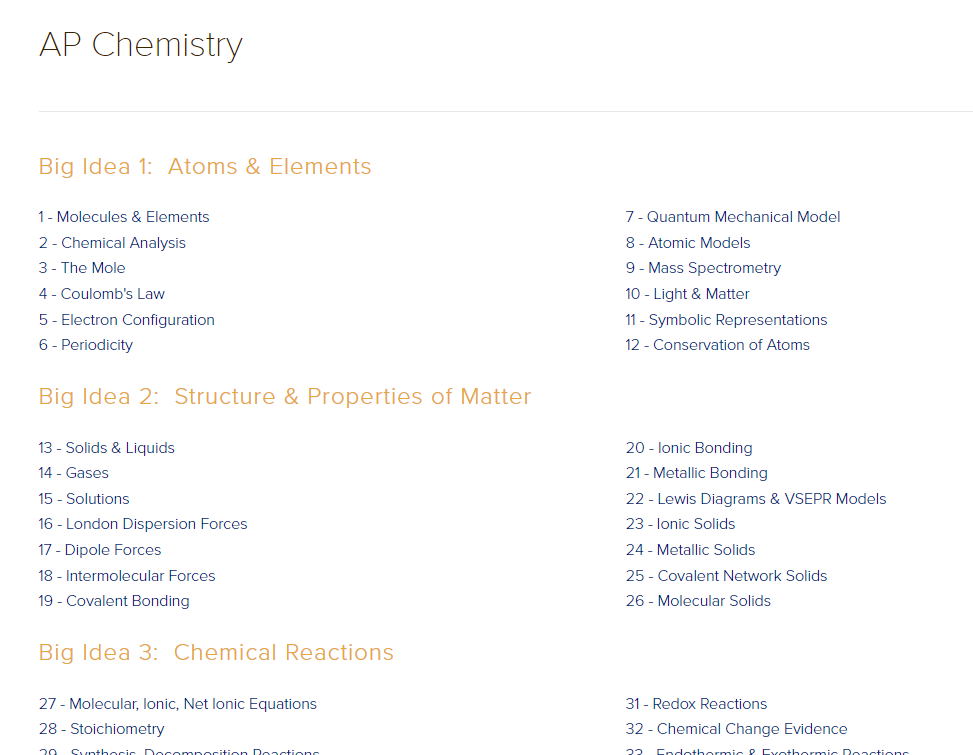The height and width of the screenshot is (755, 973).
Task: Click the Mass Spectrometry link
Action: (703, 268)
